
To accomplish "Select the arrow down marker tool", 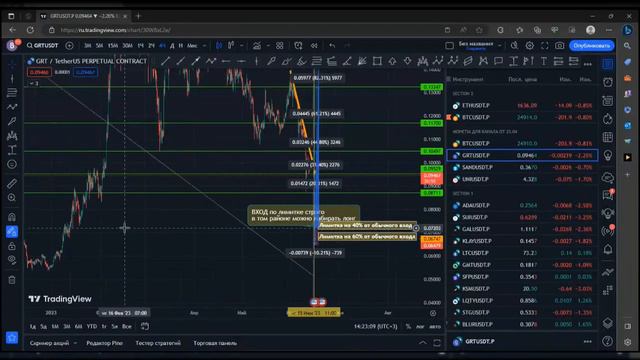I will point(407,61).
